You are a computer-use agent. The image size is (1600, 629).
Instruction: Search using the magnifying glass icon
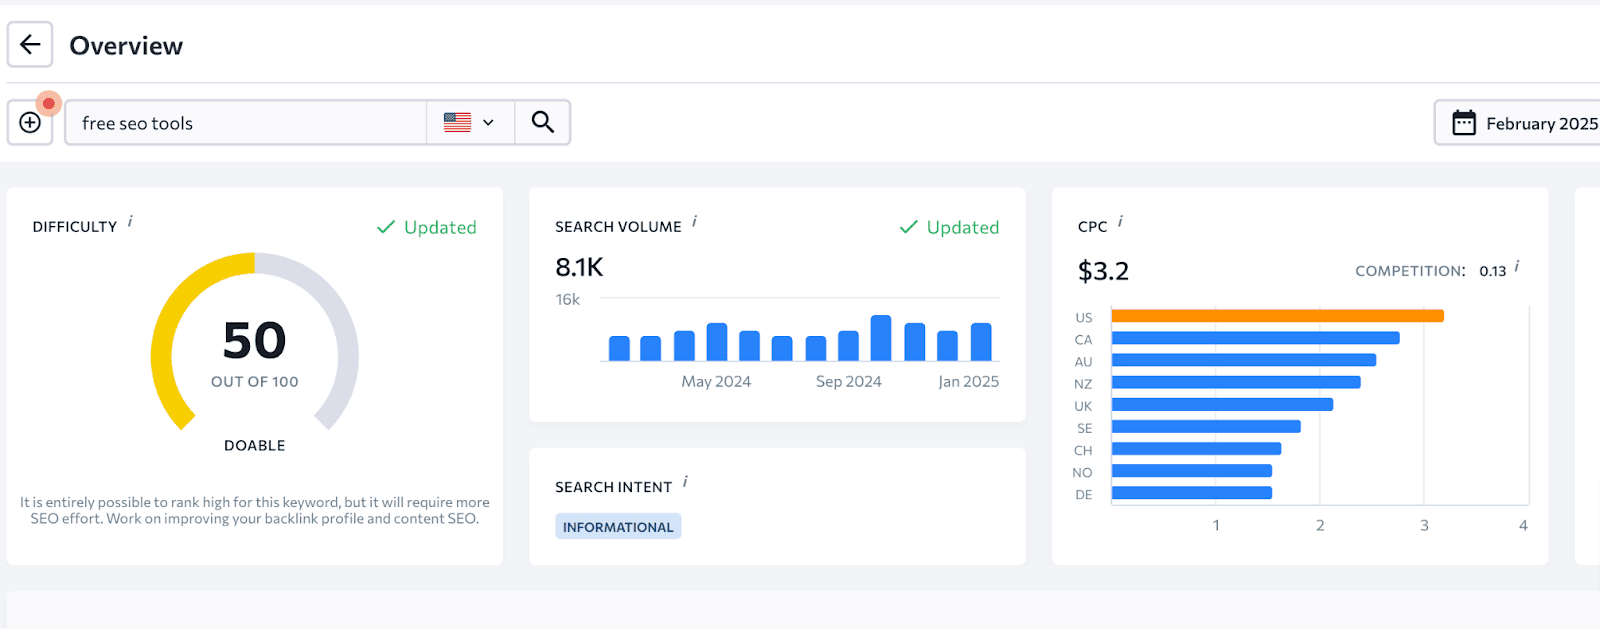(543, 122)
